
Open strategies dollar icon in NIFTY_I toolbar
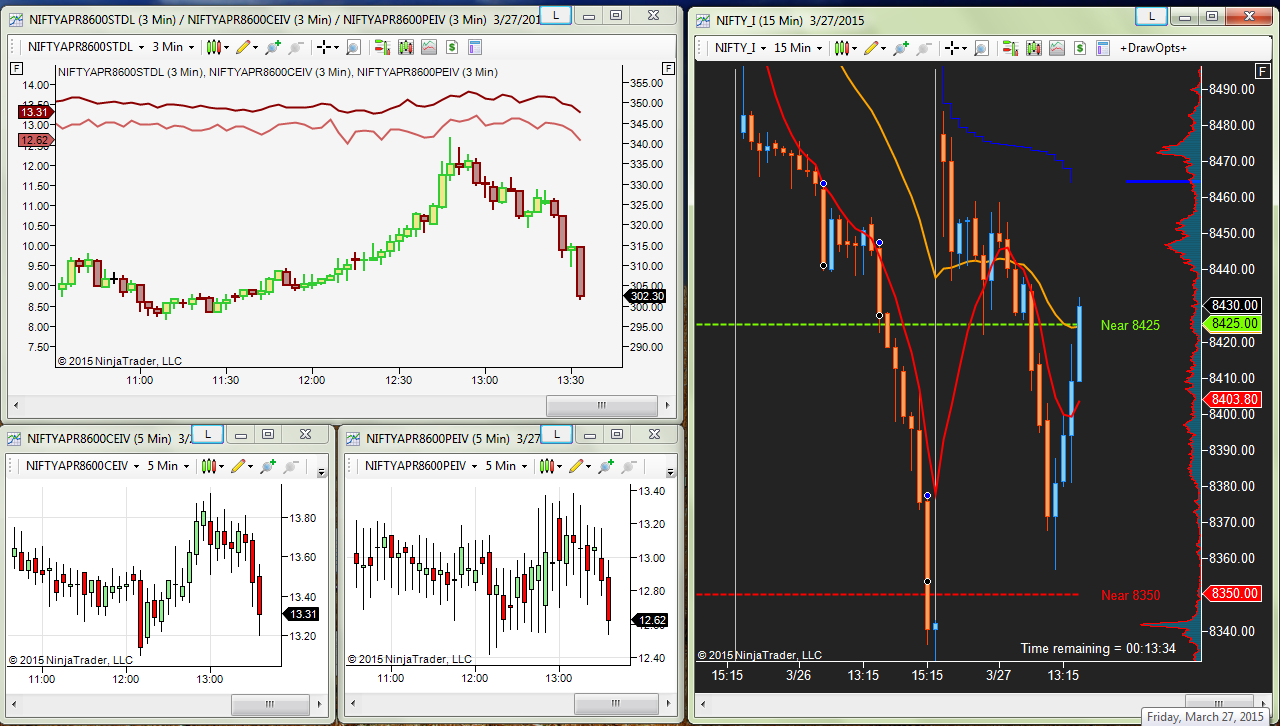click(1080, 48)
